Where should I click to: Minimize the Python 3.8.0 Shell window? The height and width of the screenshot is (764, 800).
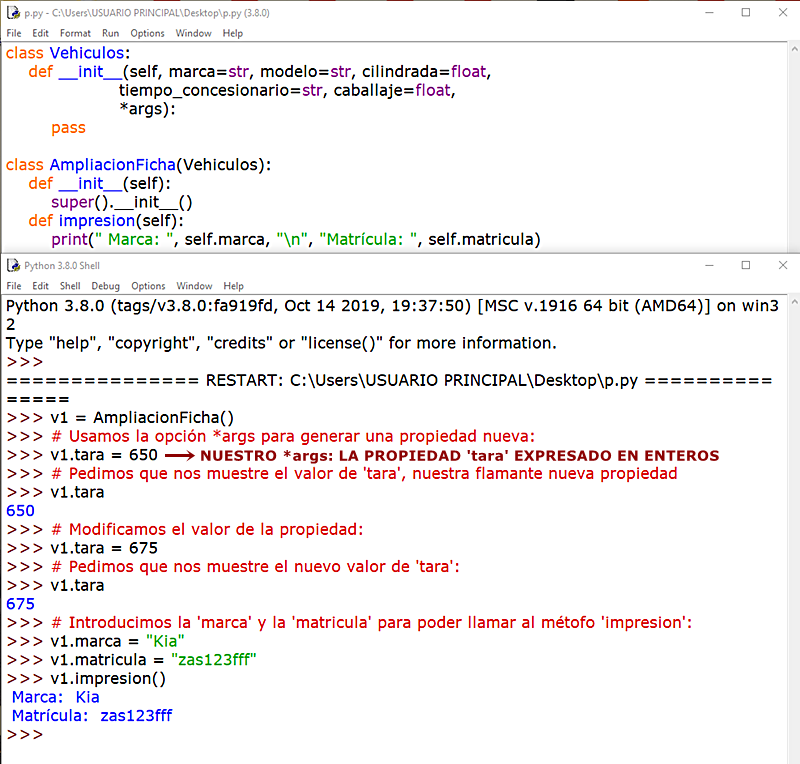[710, 265]
